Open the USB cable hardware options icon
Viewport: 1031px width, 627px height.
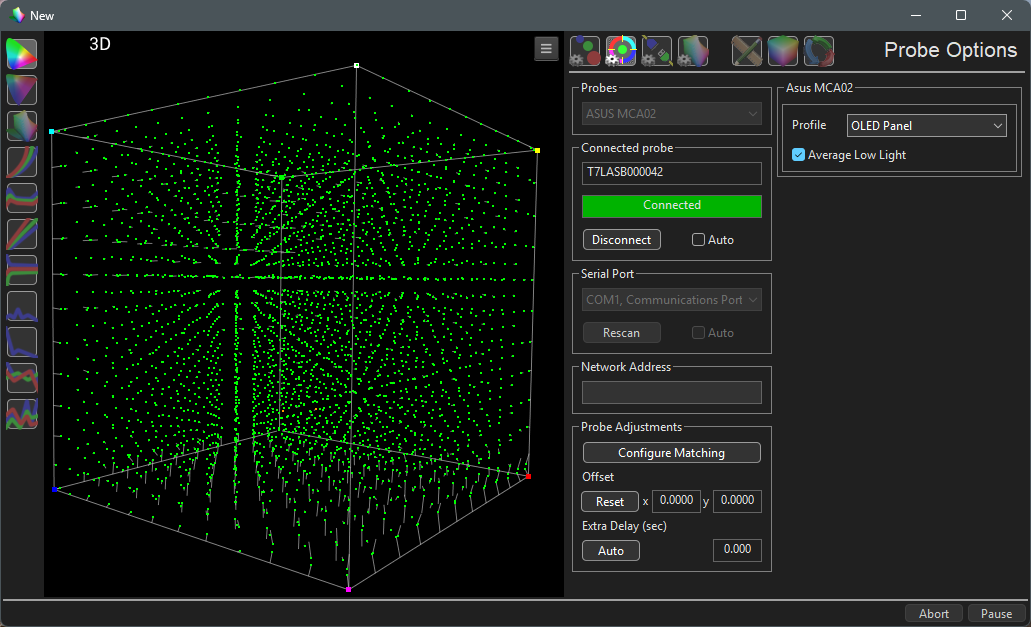tap(656, 50)
